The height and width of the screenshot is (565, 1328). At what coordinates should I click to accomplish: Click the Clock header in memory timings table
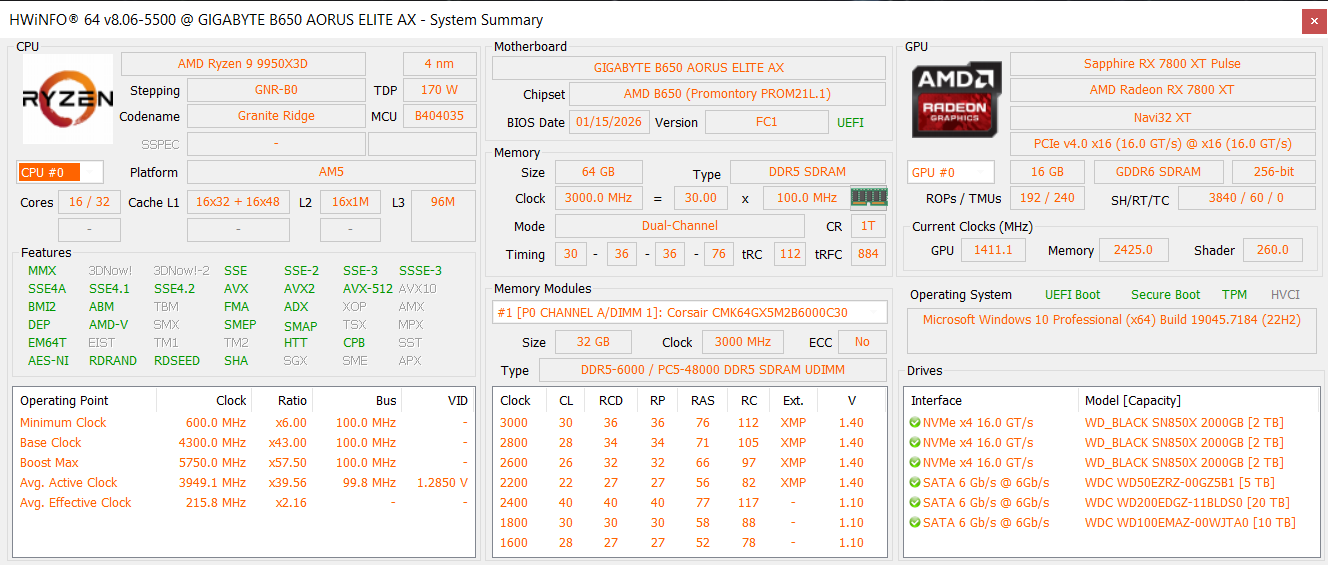click(516, 401)
